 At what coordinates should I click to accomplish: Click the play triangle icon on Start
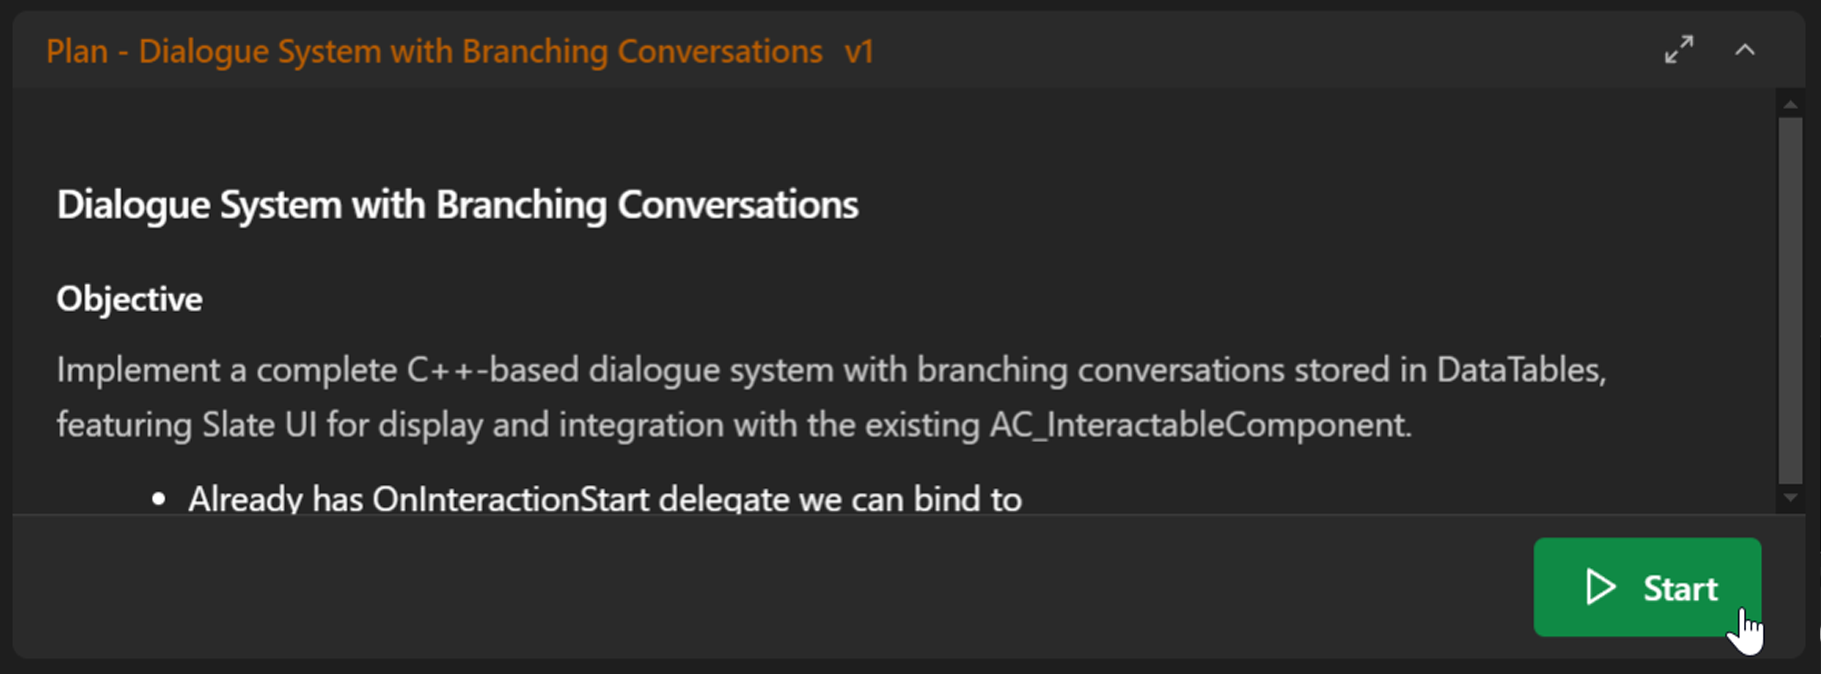point(1600,587)
